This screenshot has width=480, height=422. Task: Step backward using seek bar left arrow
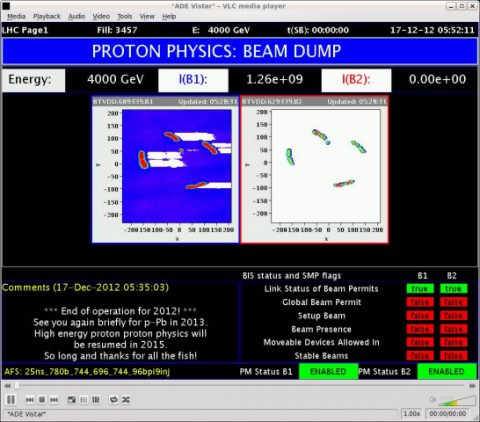(7, 386)
